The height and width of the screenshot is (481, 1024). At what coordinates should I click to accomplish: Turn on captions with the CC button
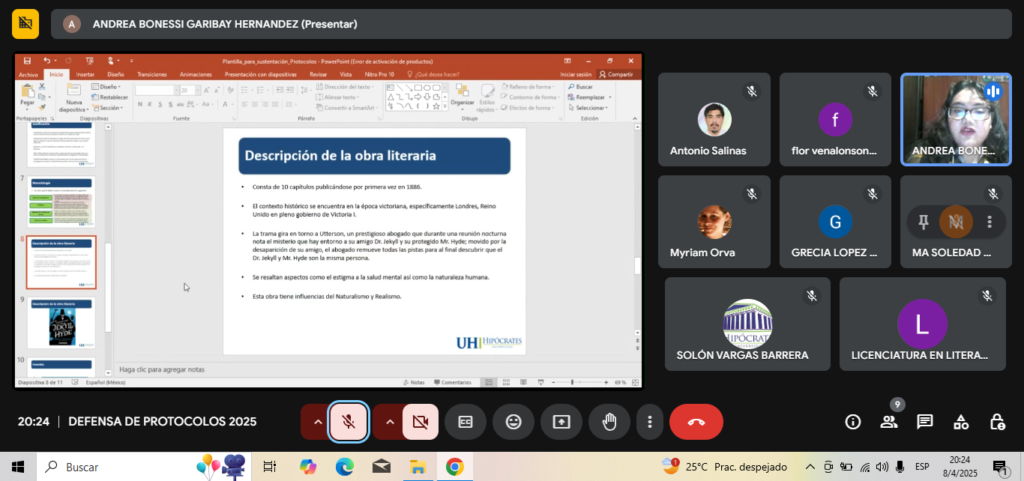point(465,422)
